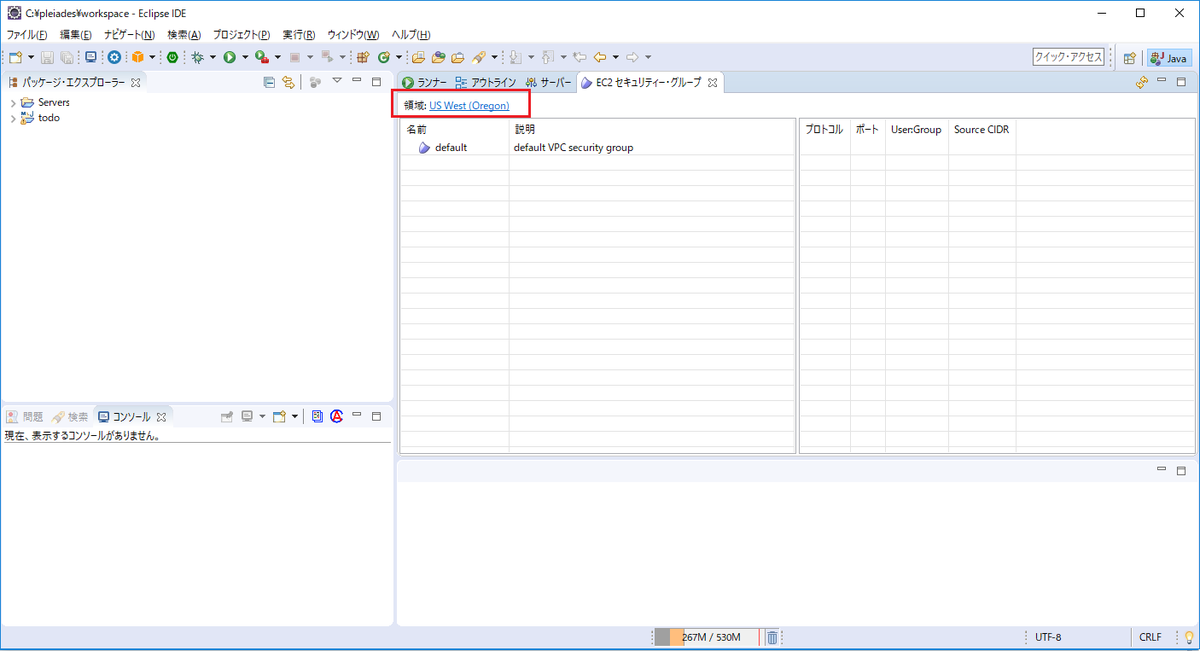Screen dimensions: 1200x651
Task: Open the ファイル menu
Action: pyautogui.click(x=27, y=34)
